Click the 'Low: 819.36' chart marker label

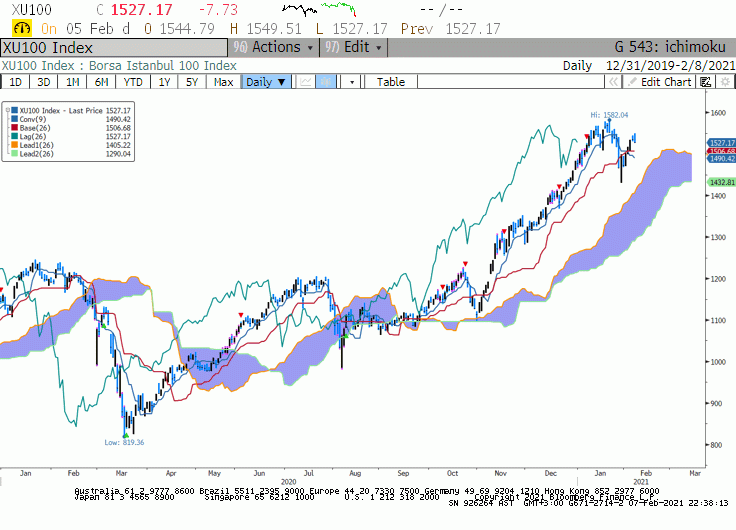pos(124,442)
